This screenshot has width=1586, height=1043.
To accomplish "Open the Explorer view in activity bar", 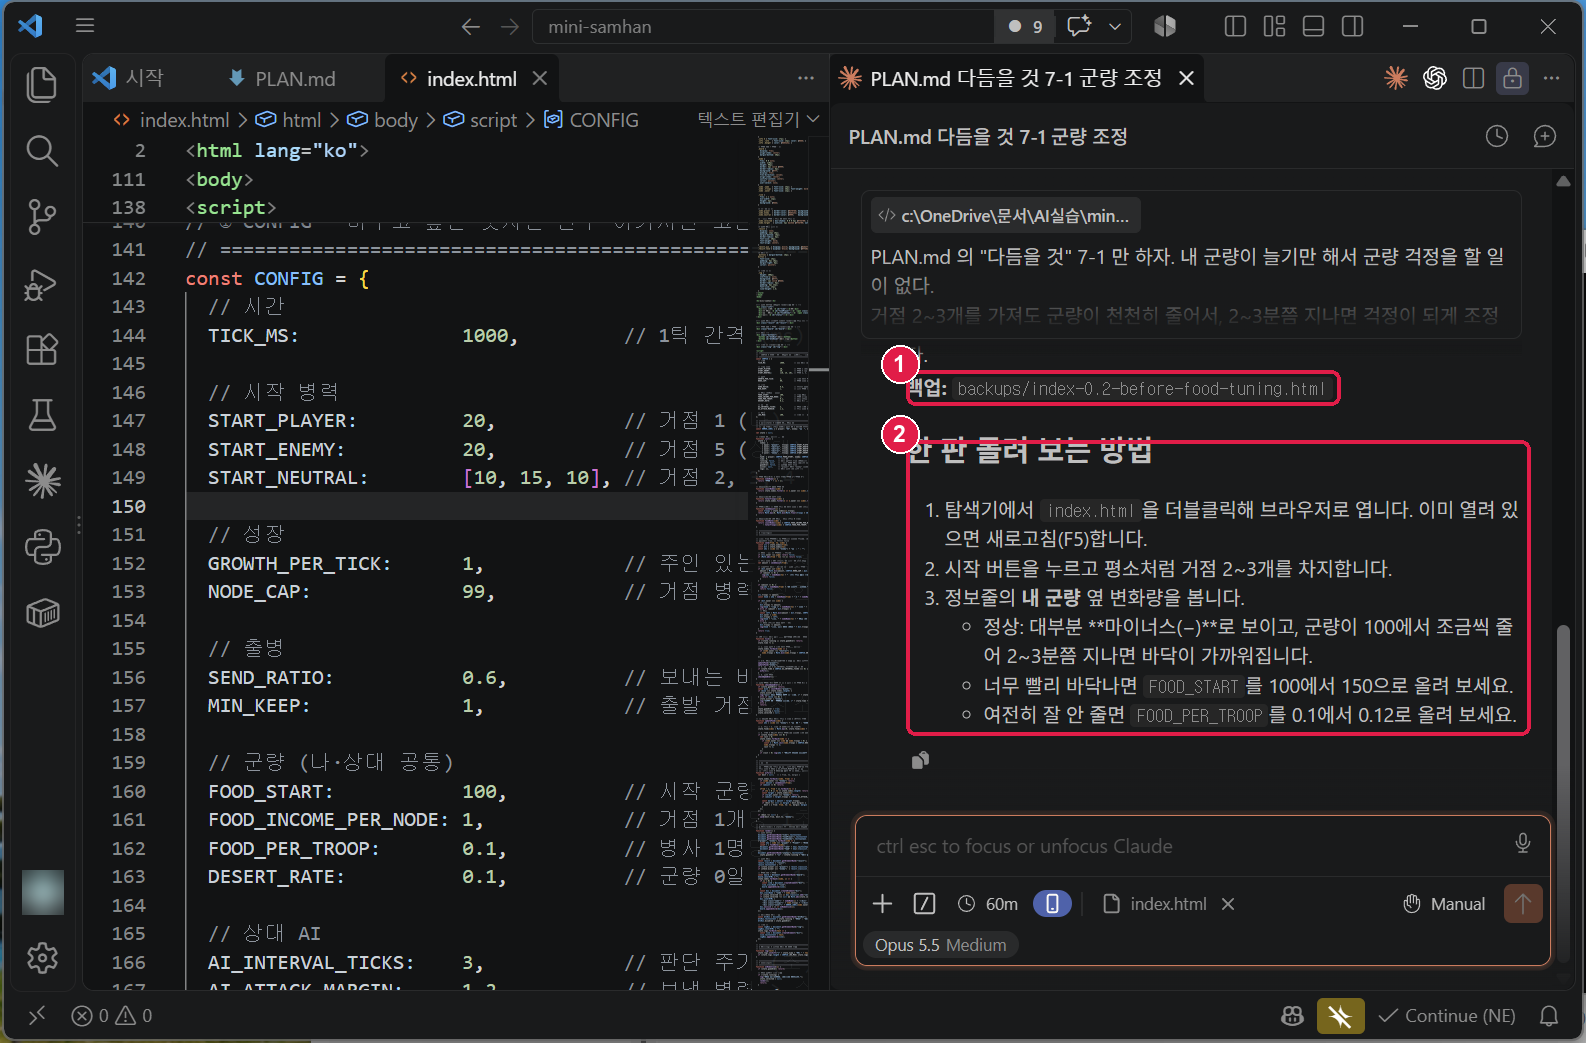I will coord(42,85).
